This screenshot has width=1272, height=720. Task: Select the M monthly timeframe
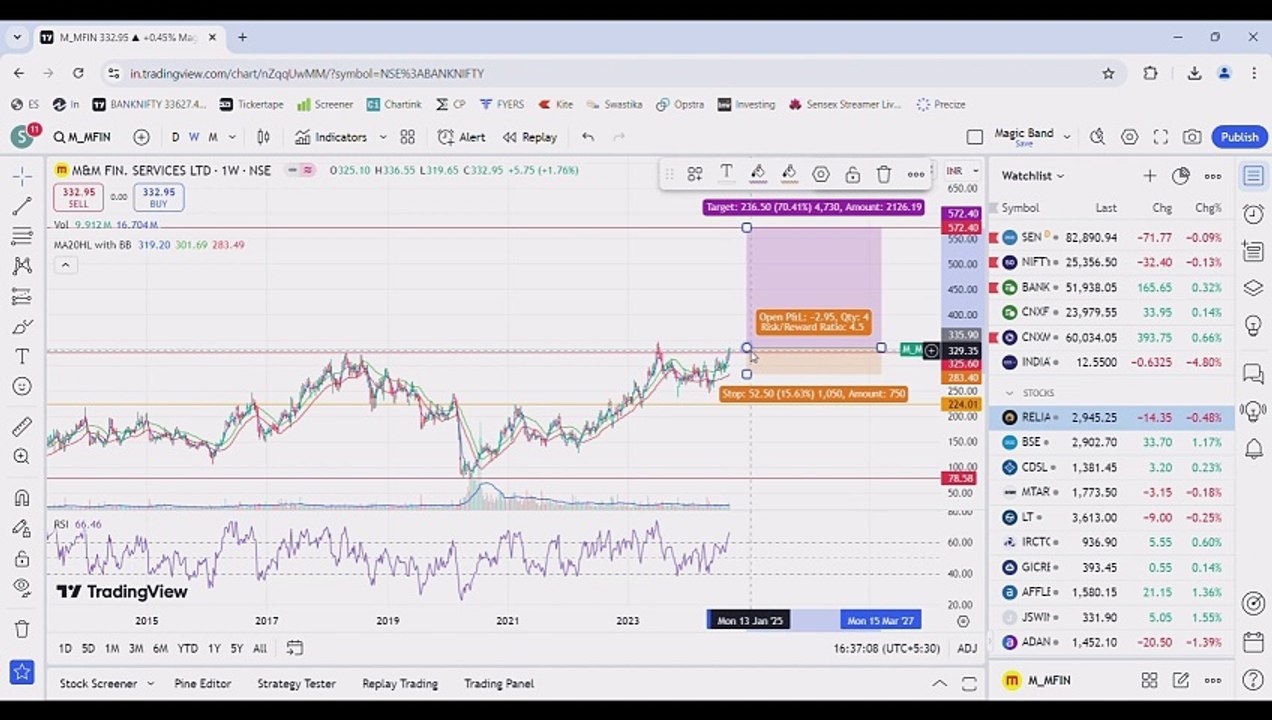(x=213, y=137)
